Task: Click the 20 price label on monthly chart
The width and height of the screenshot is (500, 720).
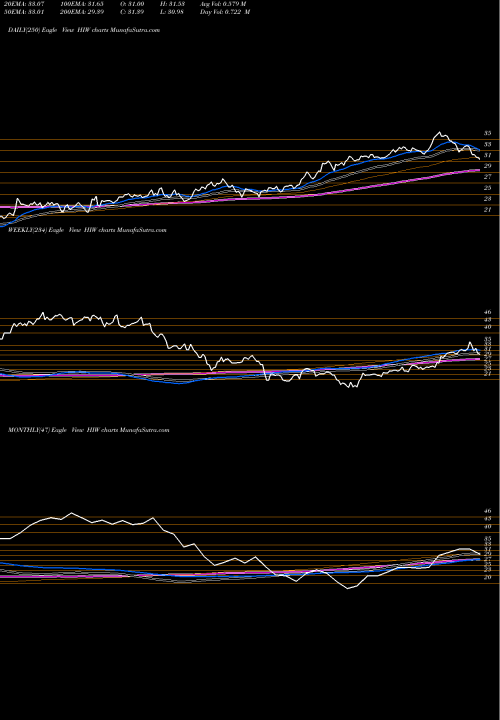Action: coord(488,577)
